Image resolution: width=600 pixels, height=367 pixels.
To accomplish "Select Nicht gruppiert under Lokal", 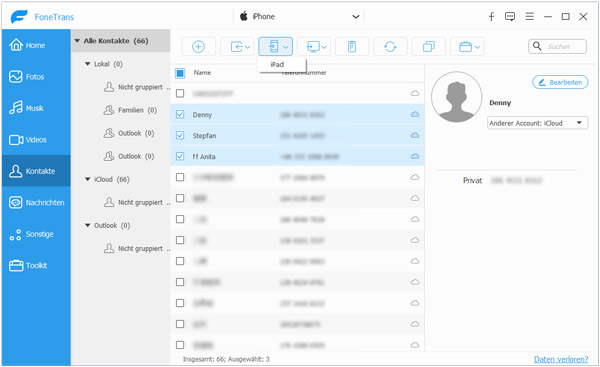I will (x=137, y=87).
